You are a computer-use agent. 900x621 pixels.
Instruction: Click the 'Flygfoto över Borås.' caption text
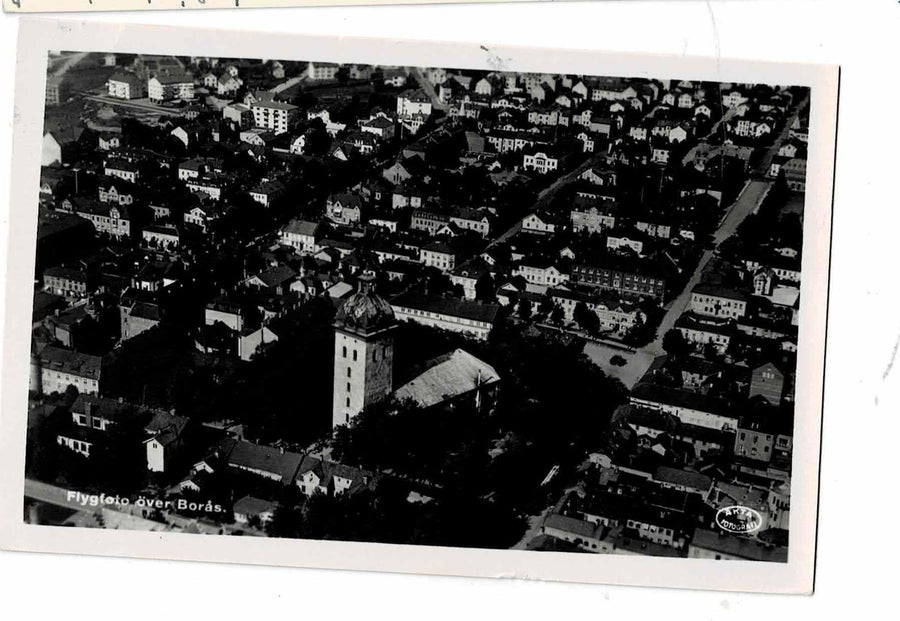[x=146, y=502]
